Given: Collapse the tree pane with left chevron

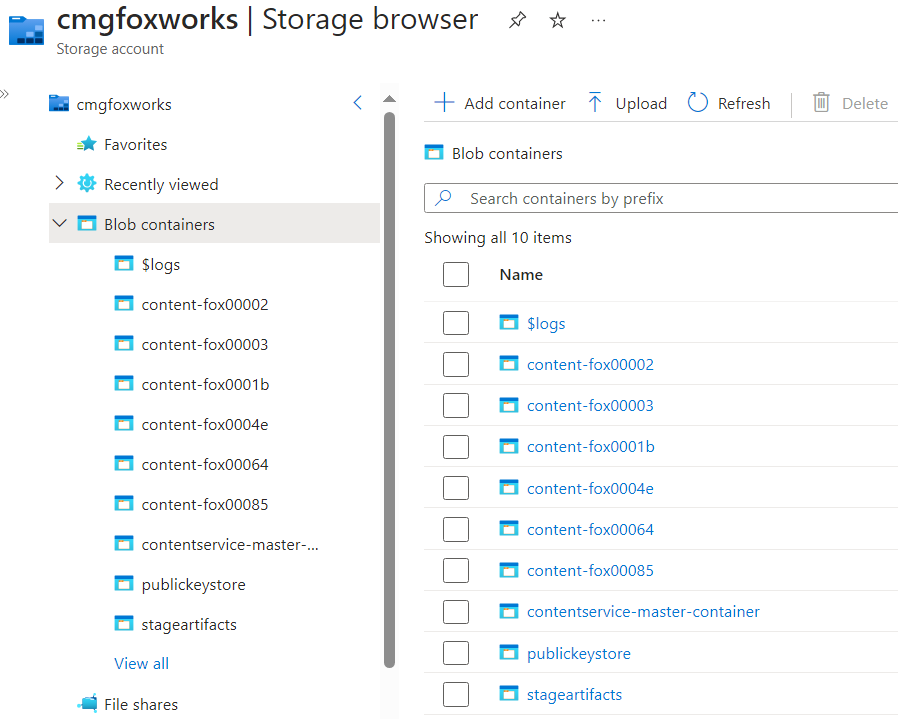Looking at the screenshot, I should pos(357,103).
